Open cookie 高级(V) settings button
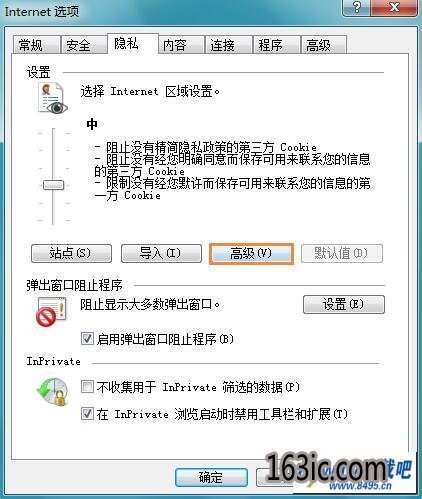Screen dimensions: 422x499 [x=251, y=254]
